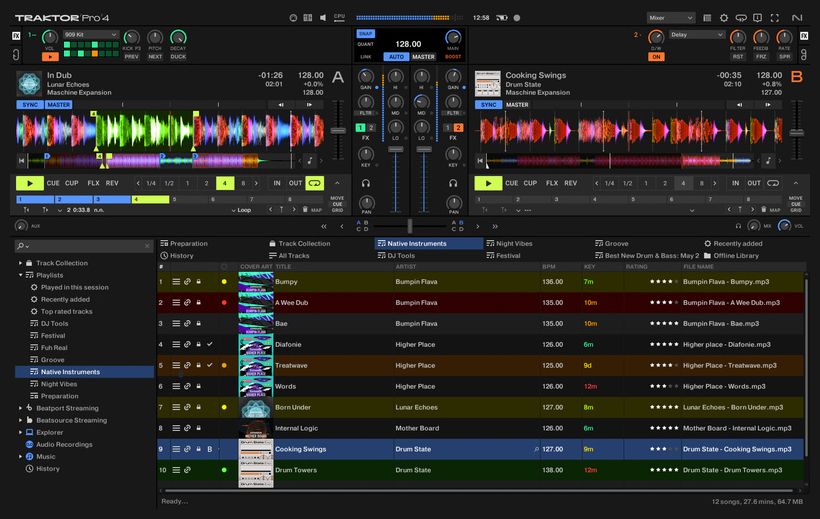Open the Preparation favorite tab
Image resolution: width=820 pixels, height=519 pixels.
[x=184, y=243]
